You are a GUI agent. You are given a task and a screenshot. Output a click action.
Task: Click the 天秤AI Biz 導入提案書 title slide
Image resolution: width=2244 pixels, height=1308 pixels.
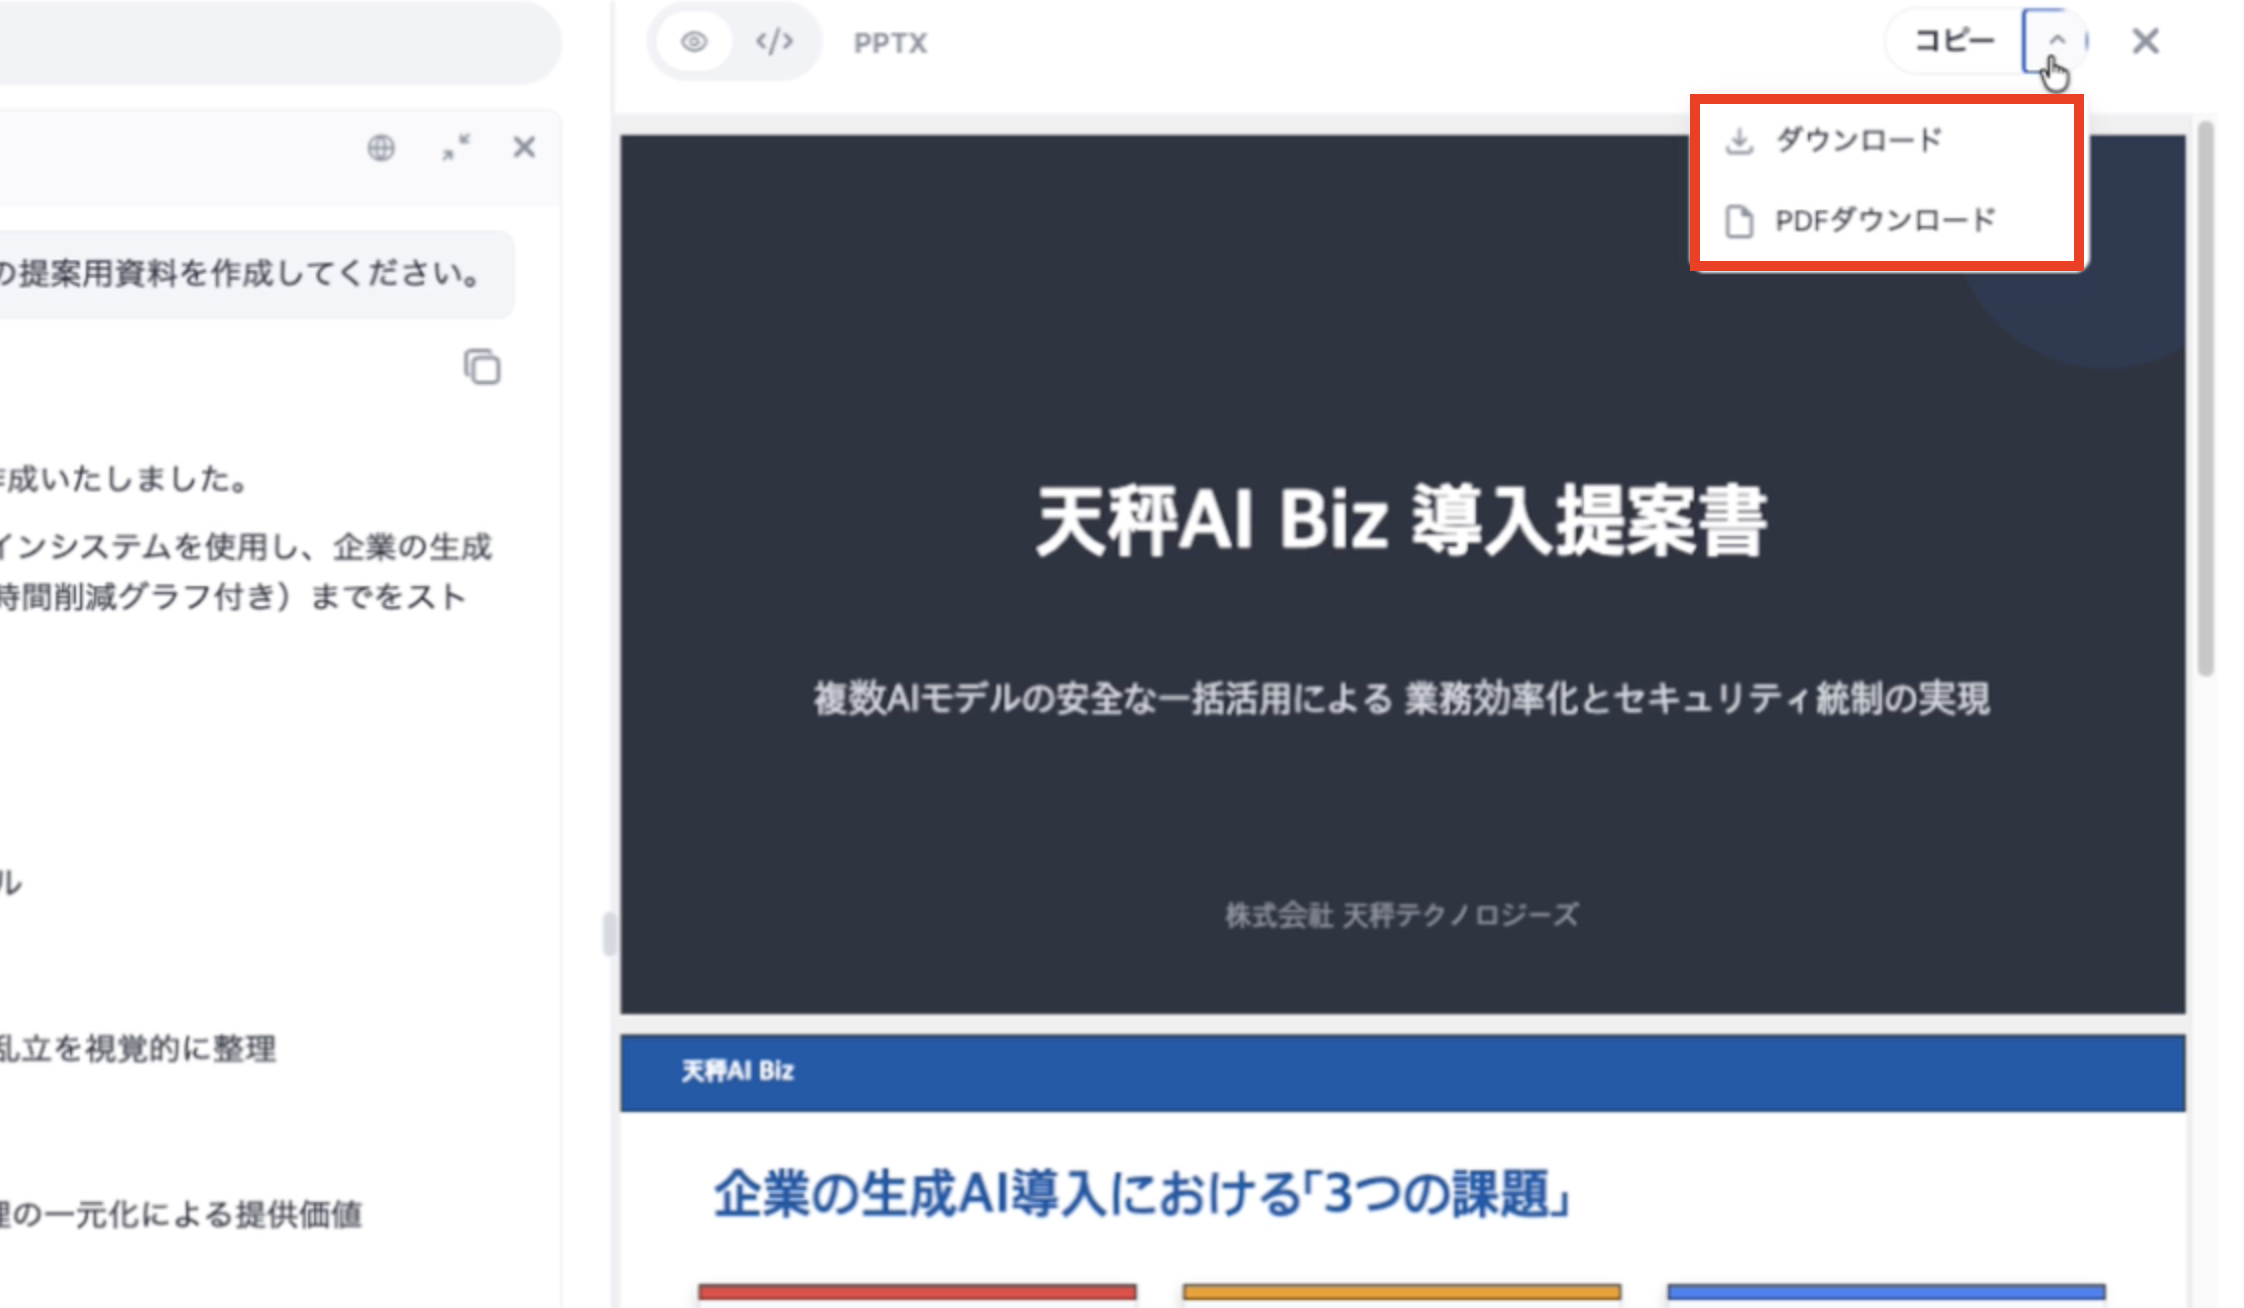click(1402, 575)
